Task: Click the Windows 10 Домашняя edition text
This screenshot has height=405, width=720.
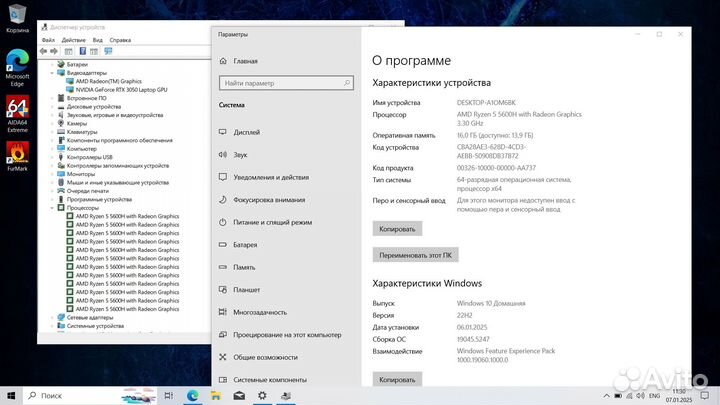Action: coord(491,303)
